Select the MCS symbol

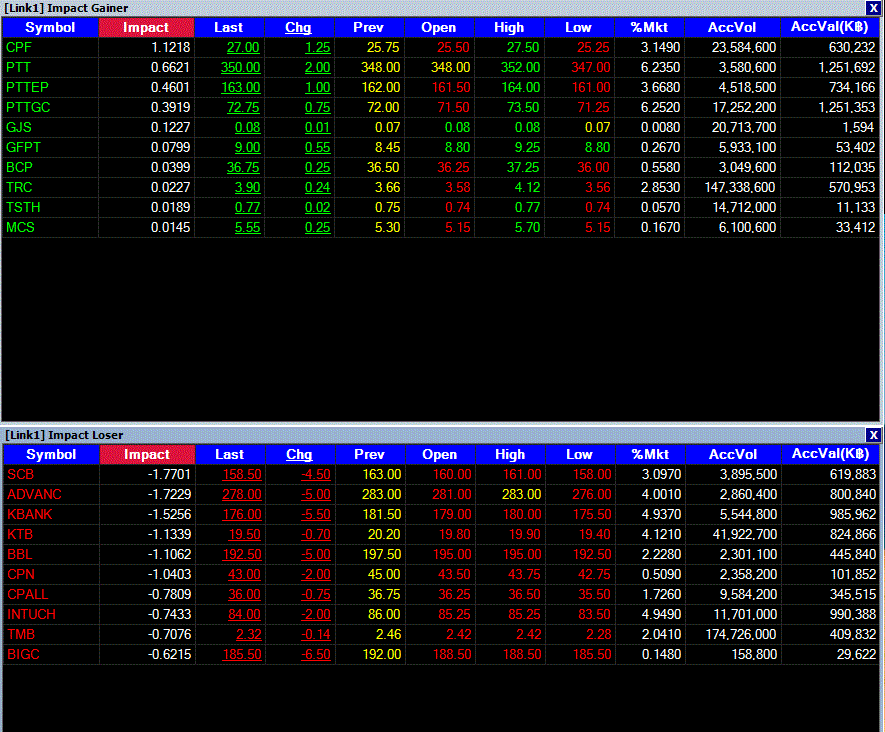[20, 227]
